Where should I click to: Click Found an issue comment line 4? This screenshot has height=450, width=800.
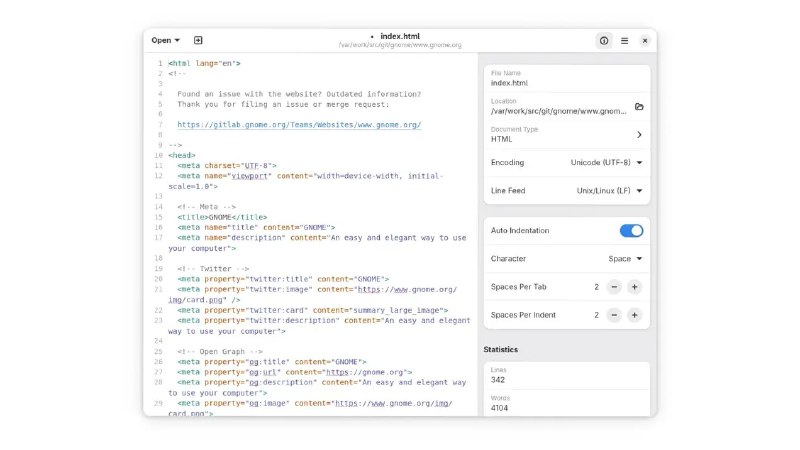(299, 94)
